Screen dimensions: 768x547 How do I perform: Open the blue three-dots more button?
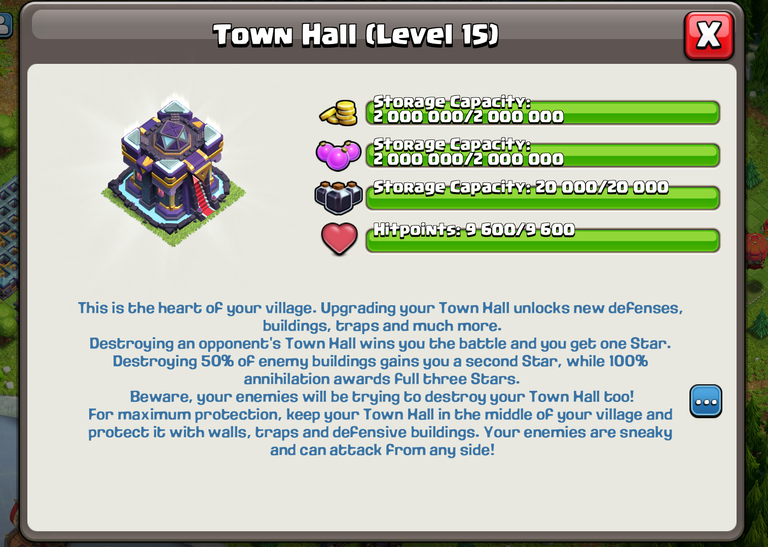tap(706, 402)
